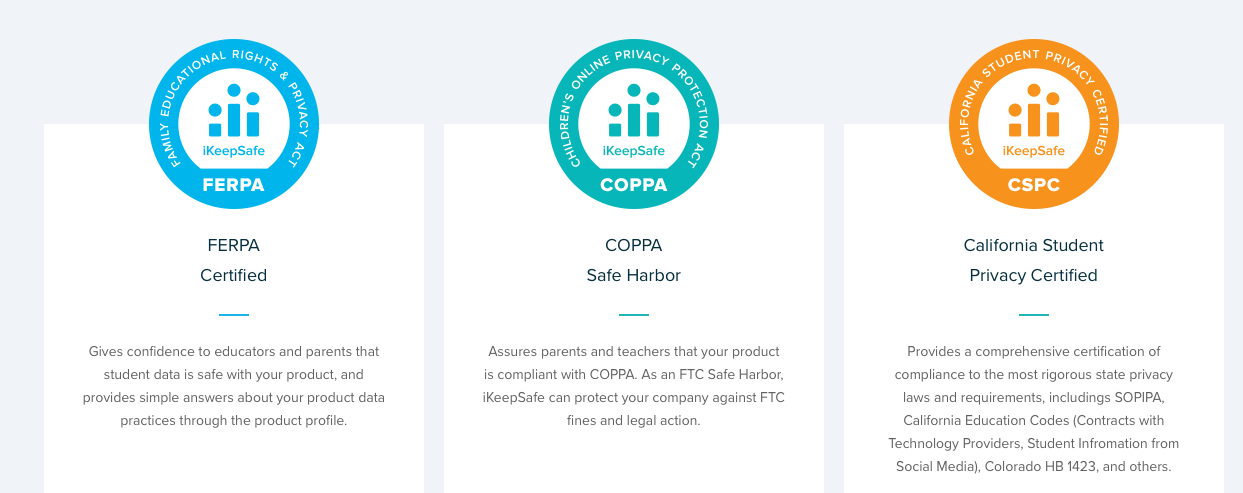Open the "FERPA Certified" heading
Screen dimensions: 1243x493
(234, 260)
